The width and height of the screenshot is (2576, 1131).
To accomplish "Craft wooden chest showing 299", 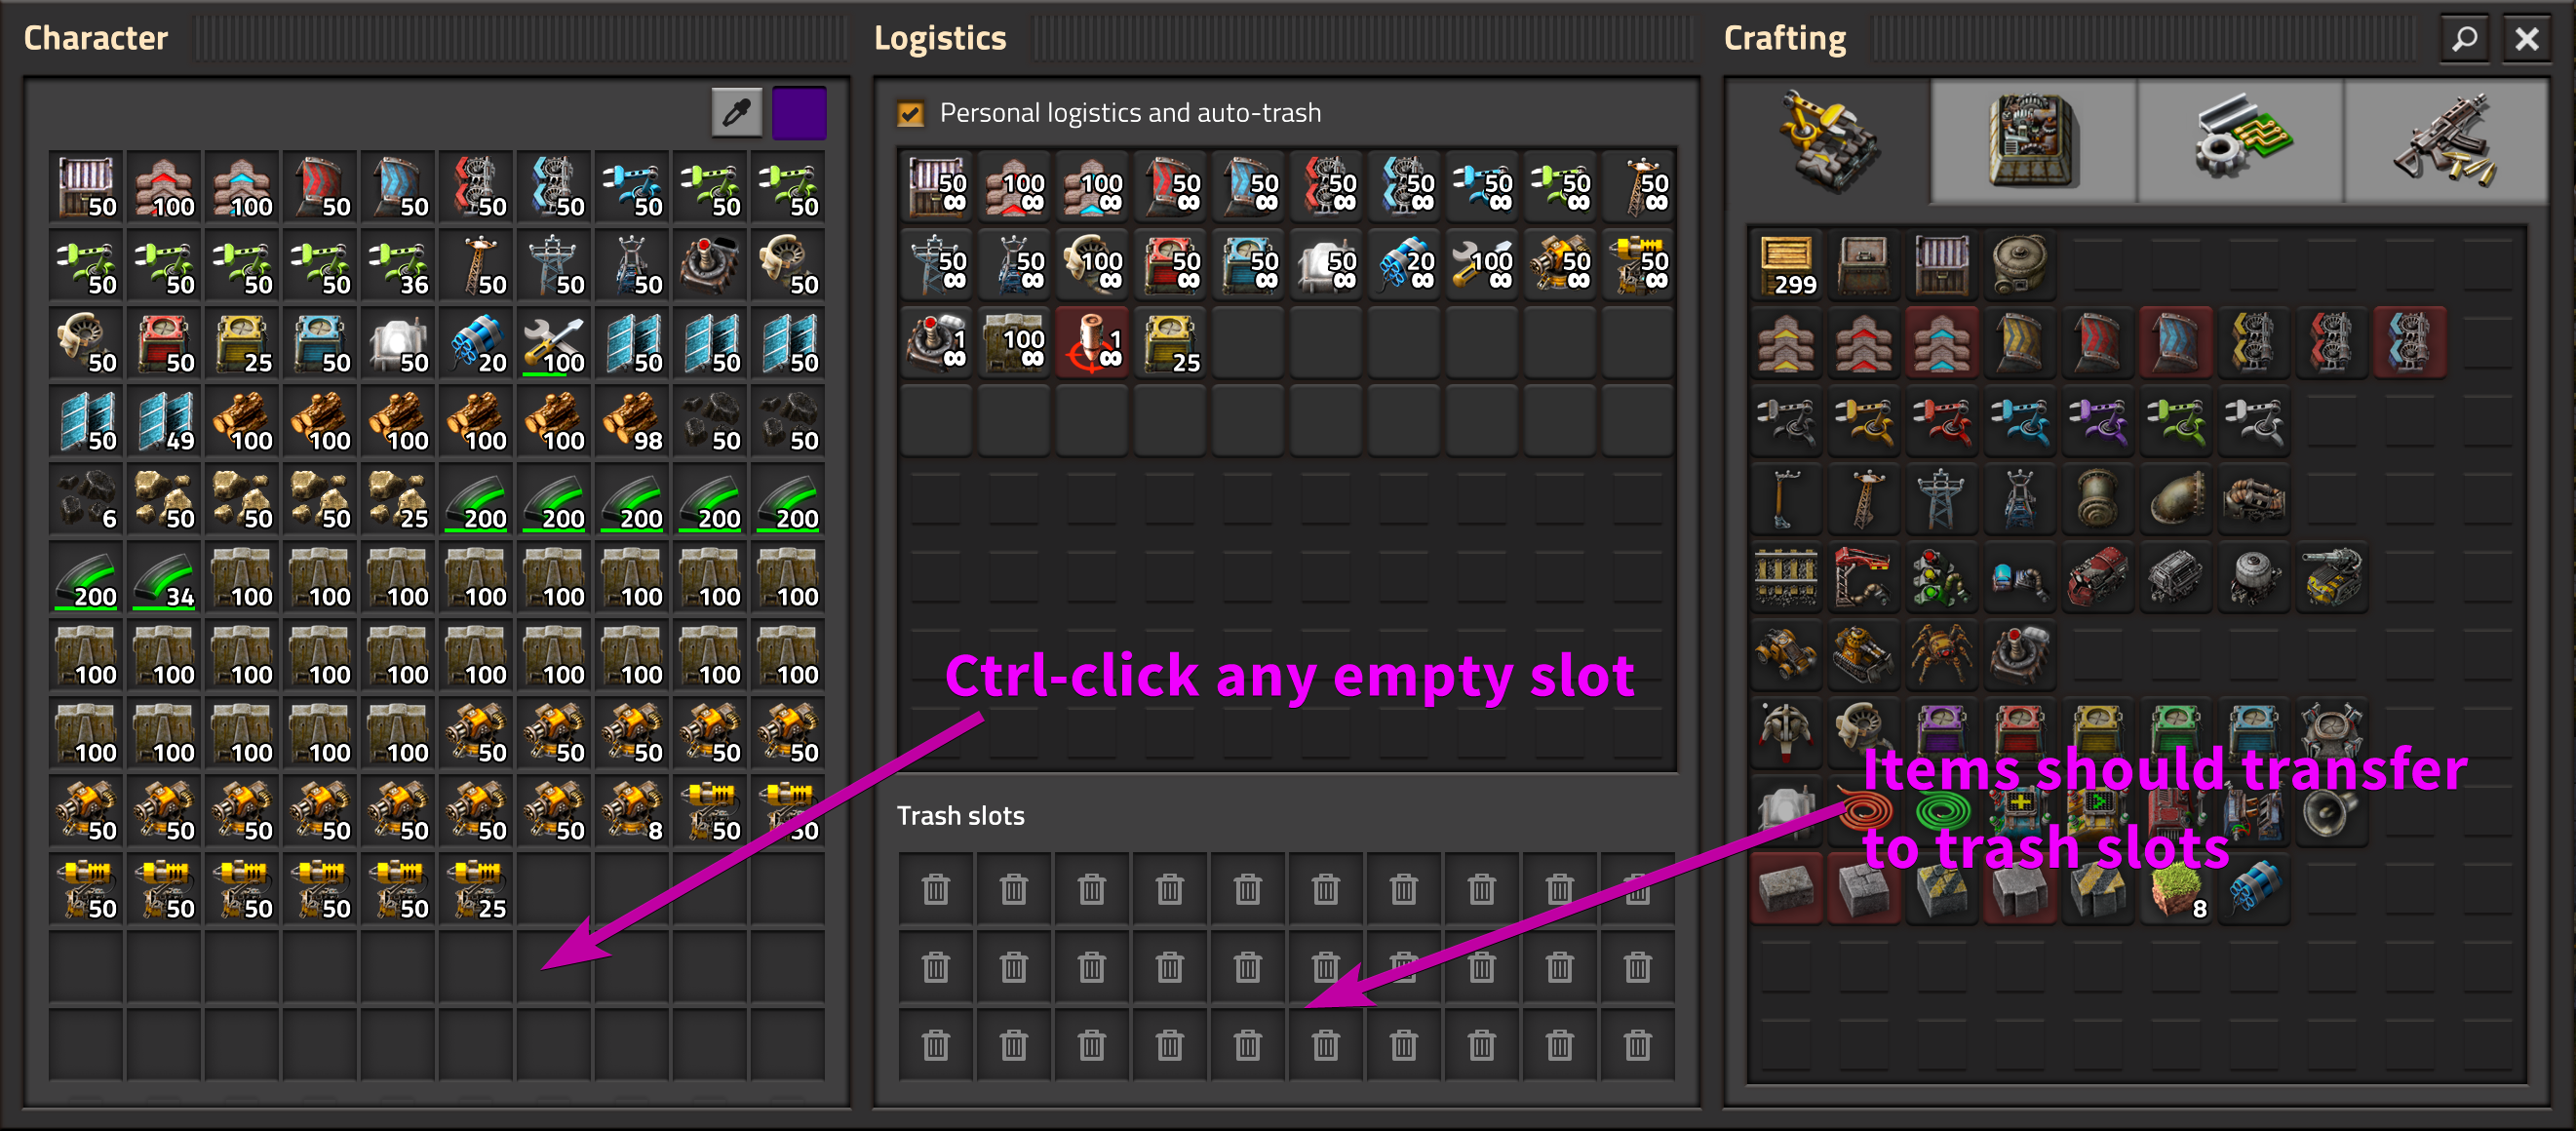I will (1786, 265).
